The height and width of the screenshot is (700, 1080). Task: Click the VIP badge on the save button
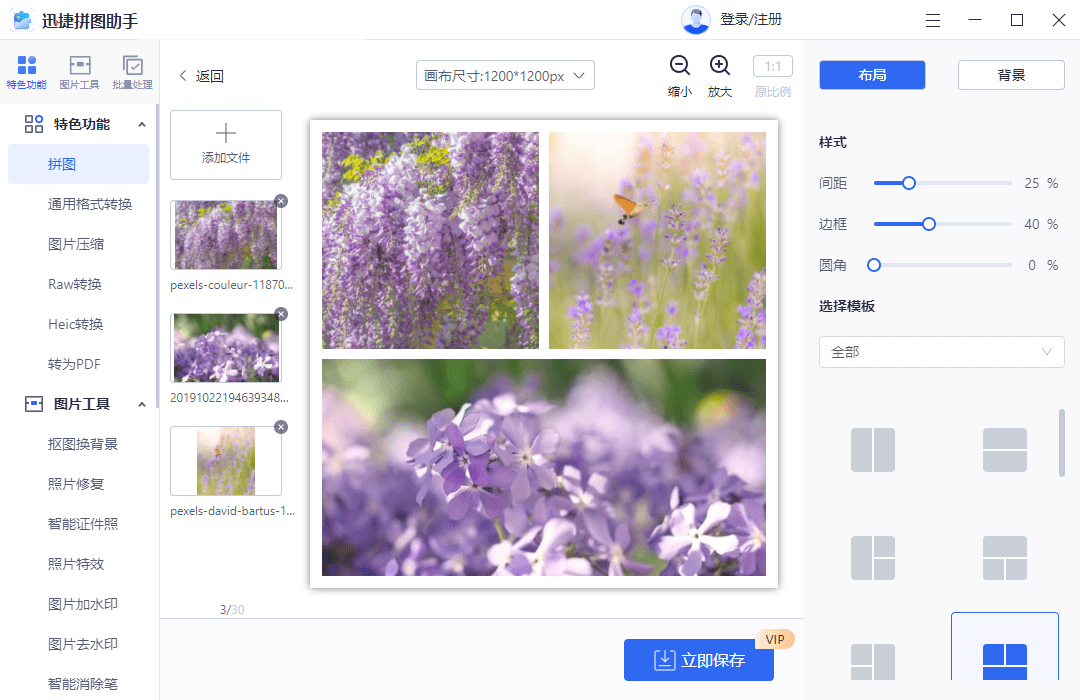(775, 639)
